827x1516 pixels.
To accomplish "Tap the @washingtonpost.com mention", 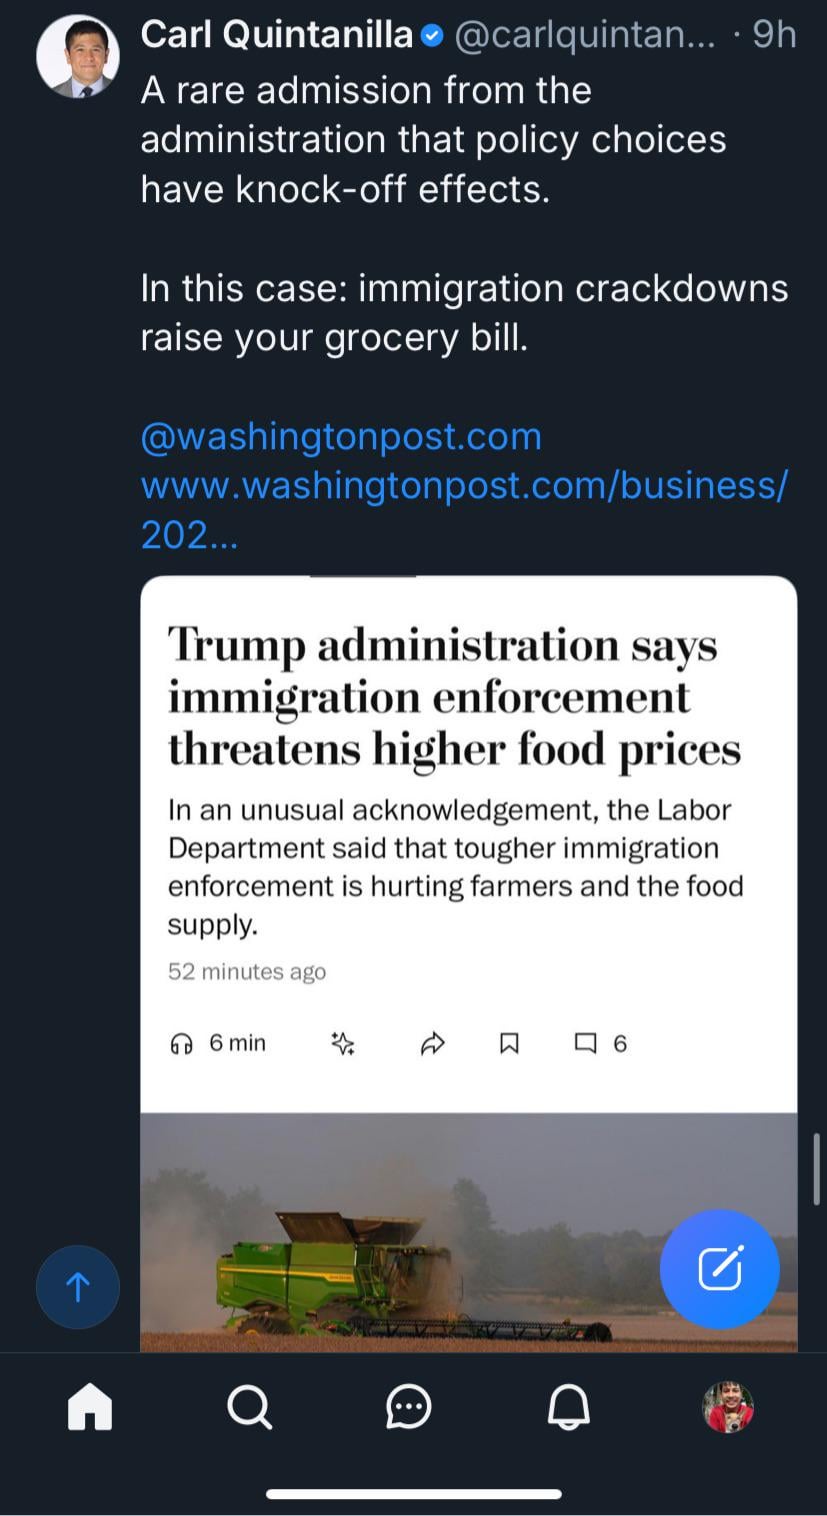I will coord(341,437).
